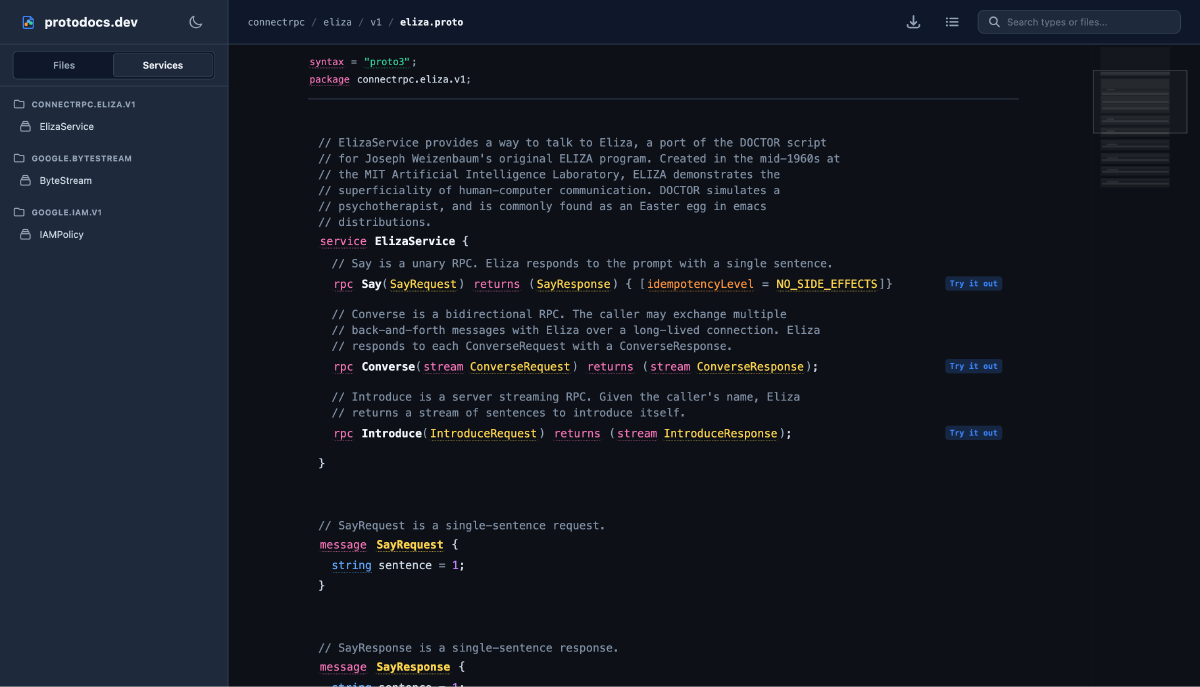Go to connectrpc in the breadcrumb

tap(276, 22)
